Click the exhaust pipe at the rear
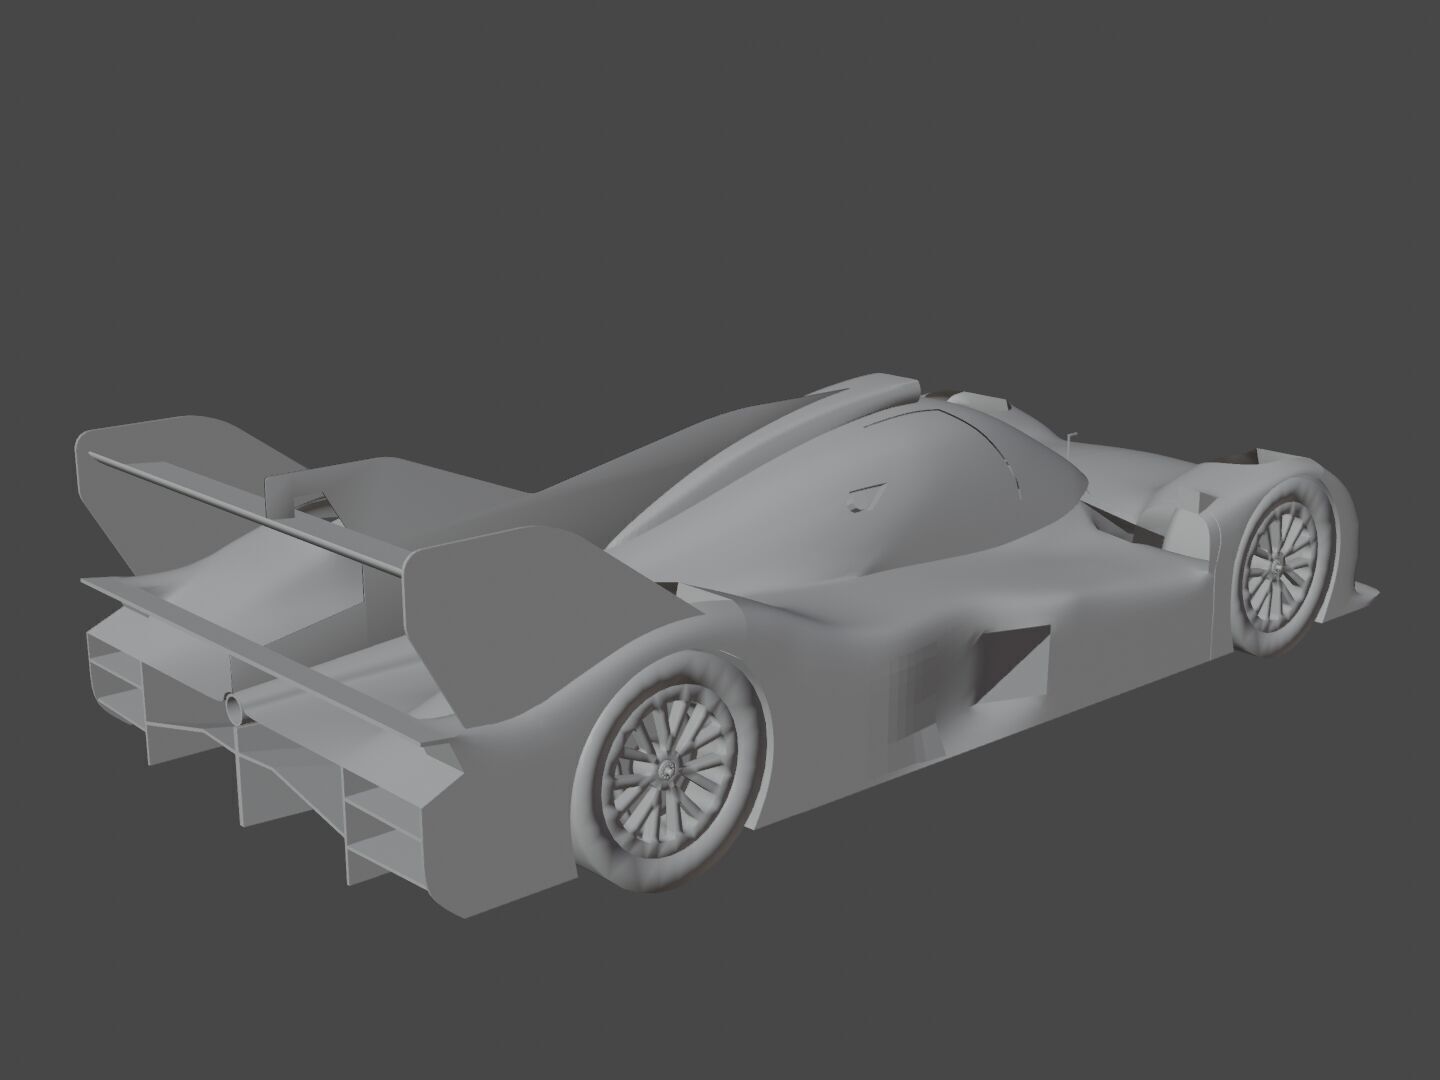The image size is (1440, 1080). 238,708
